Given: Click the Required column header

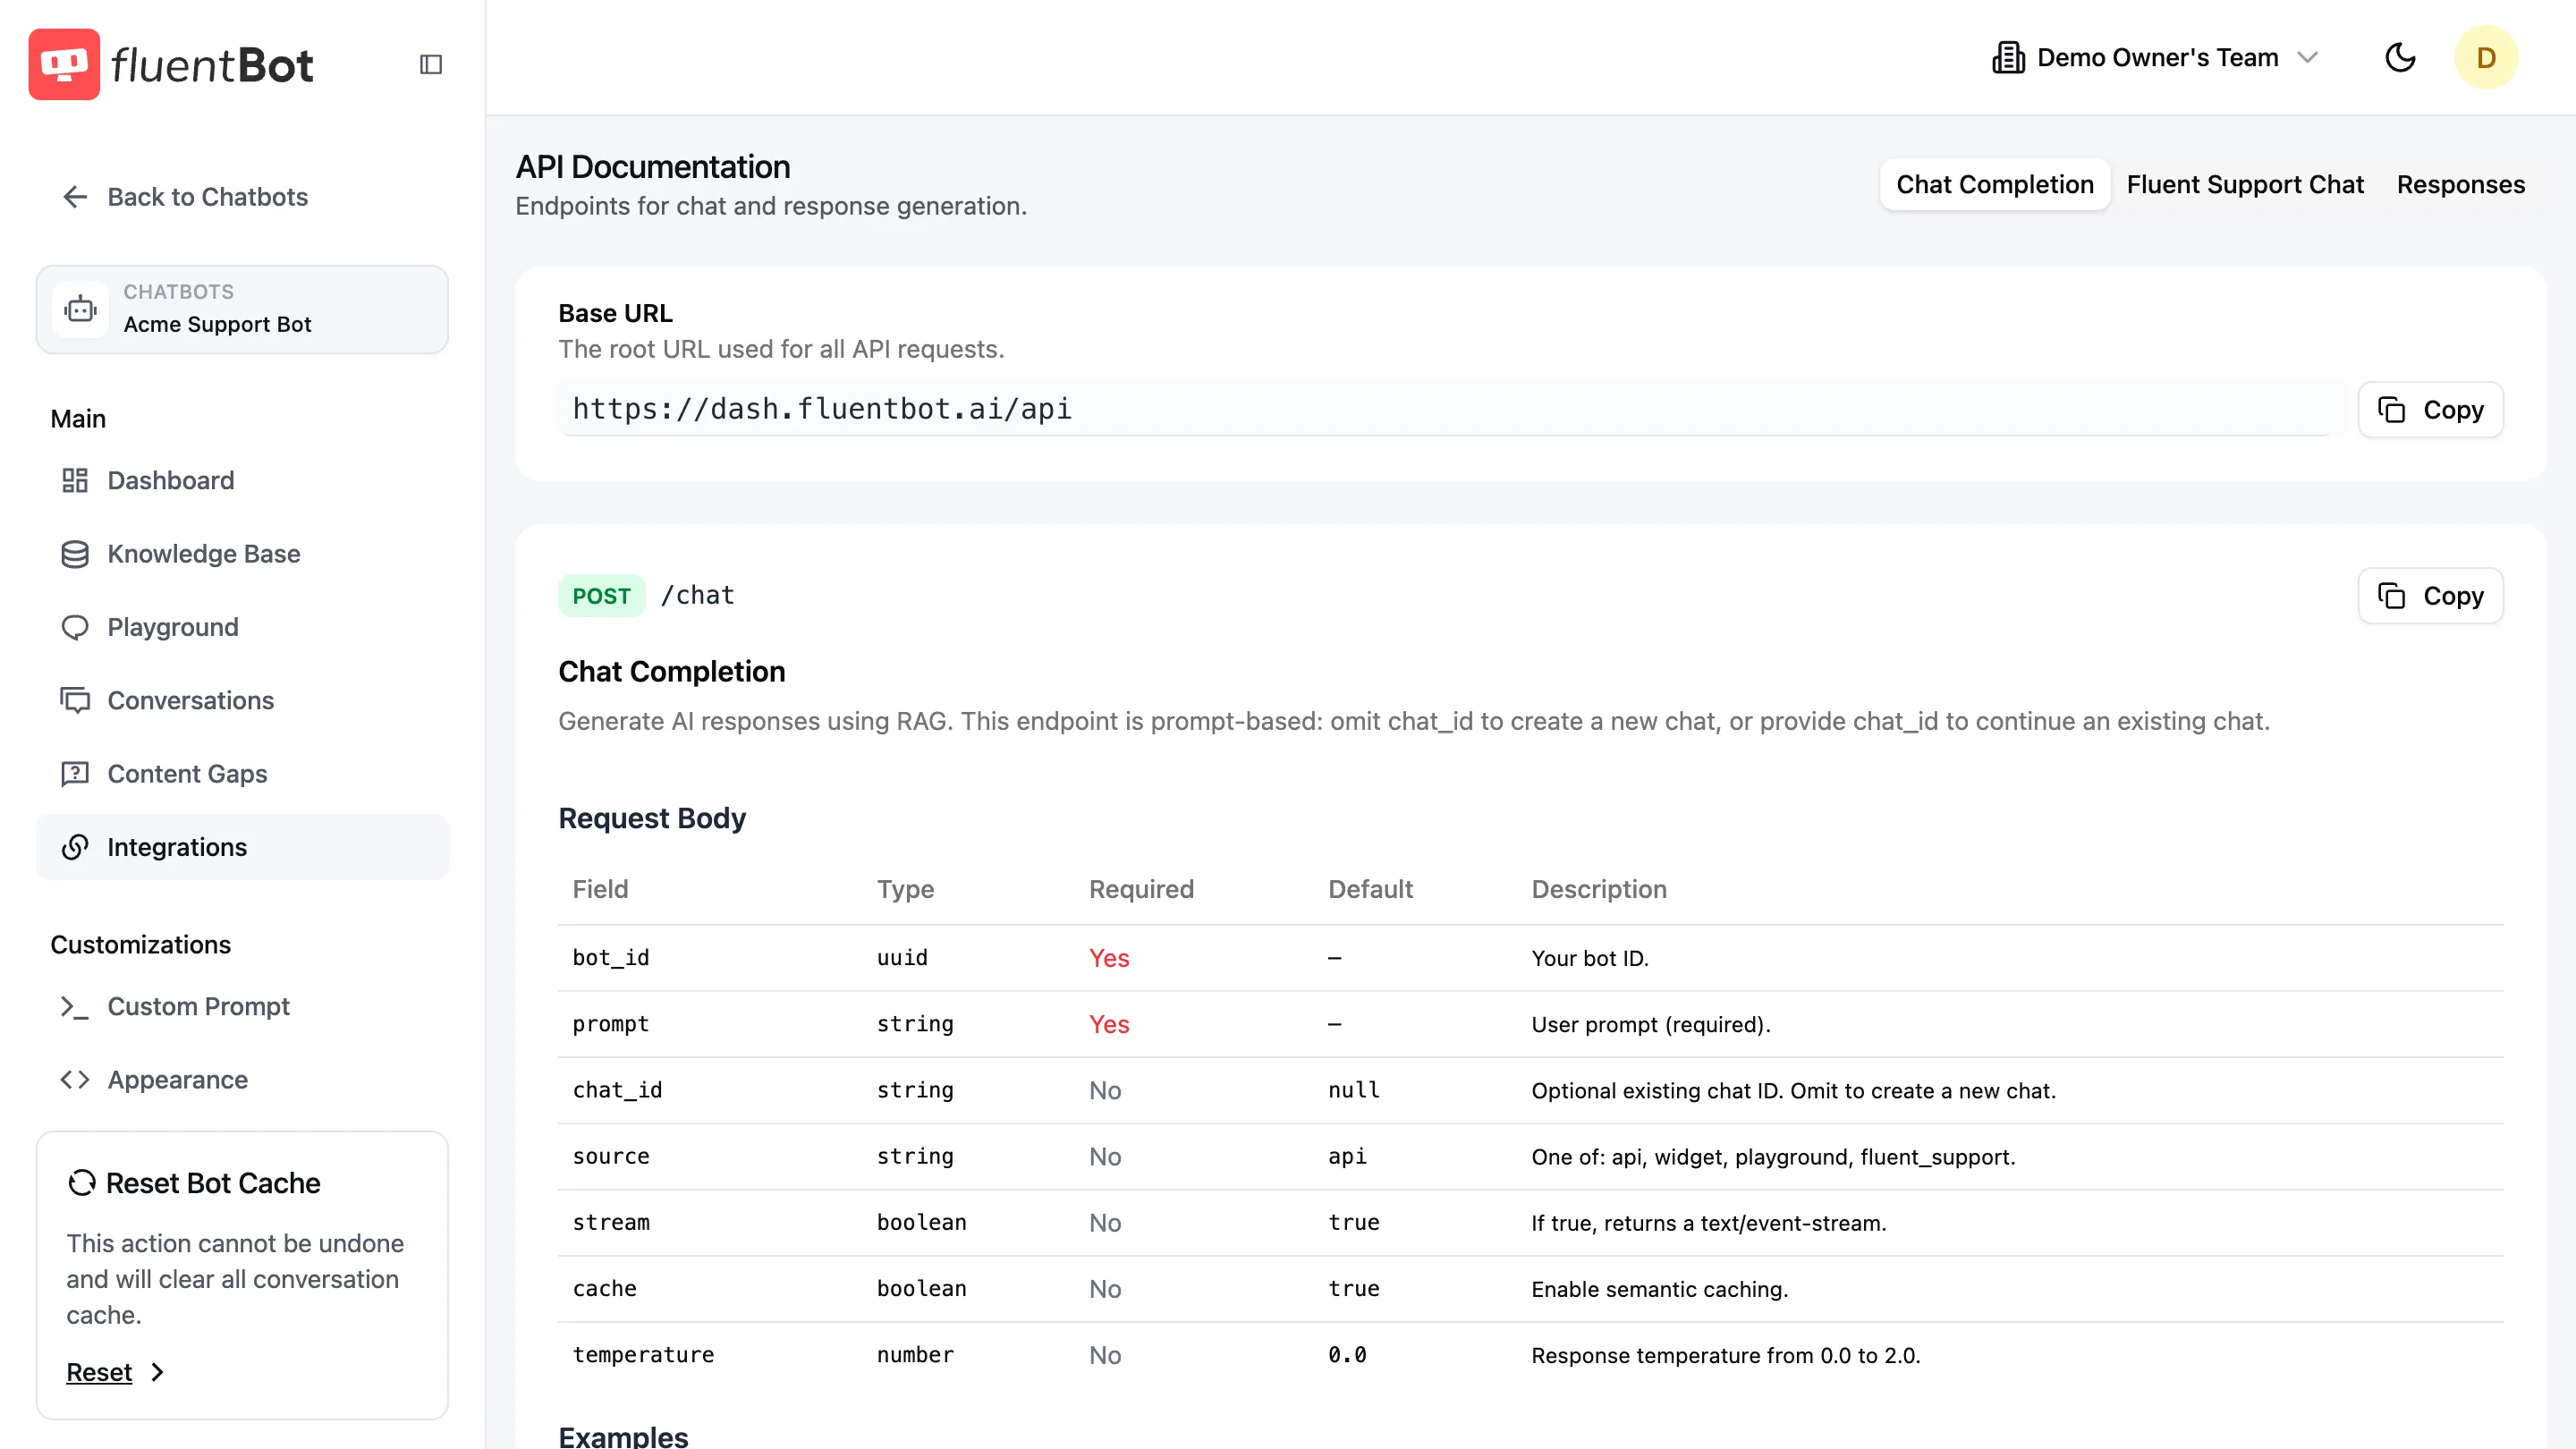Looking at the screenshot, I should [1141, 889].
